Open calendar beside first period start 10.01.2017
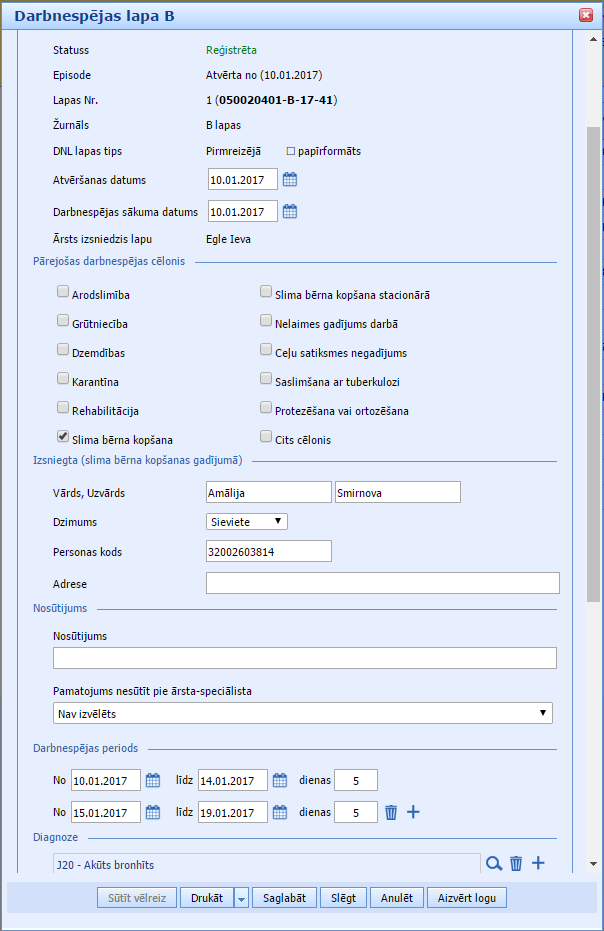Viewport: 604px width, 931px height. click(153, 781)
